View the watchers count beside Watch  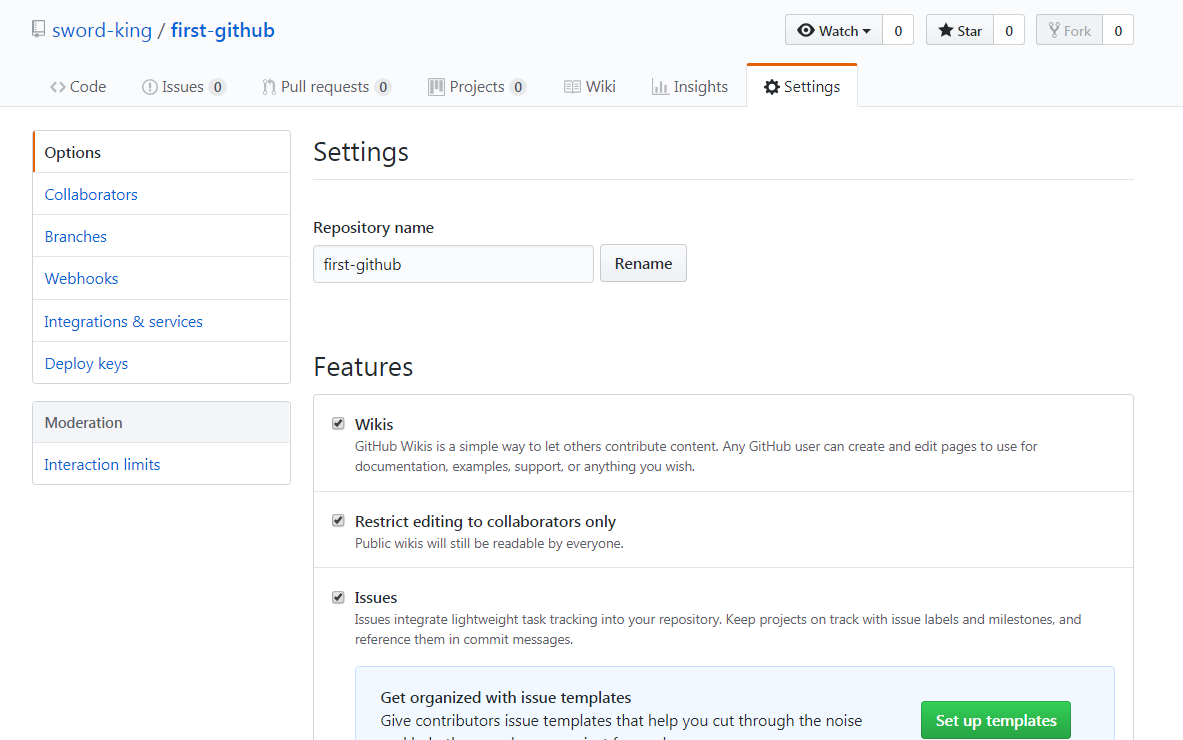[x=898, y=30]
